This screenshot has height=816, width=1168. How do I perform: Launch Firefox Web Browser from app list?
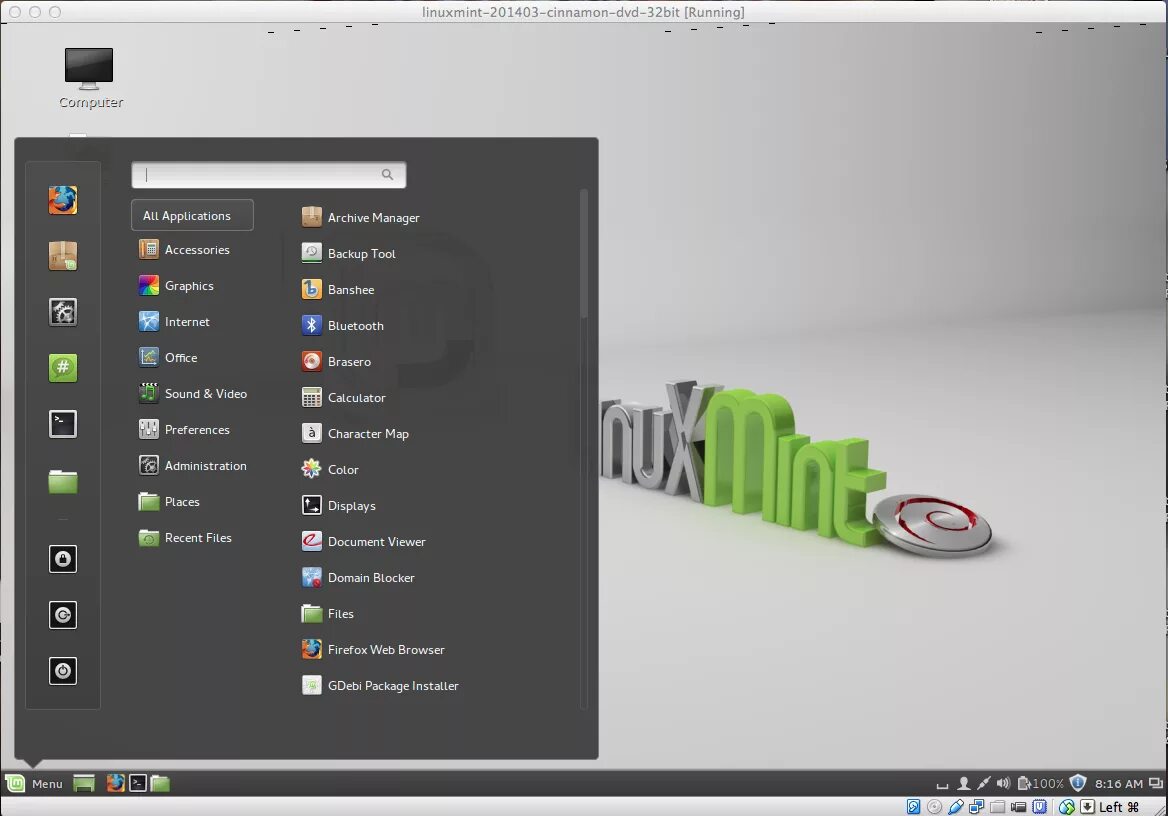pos(373,649)
